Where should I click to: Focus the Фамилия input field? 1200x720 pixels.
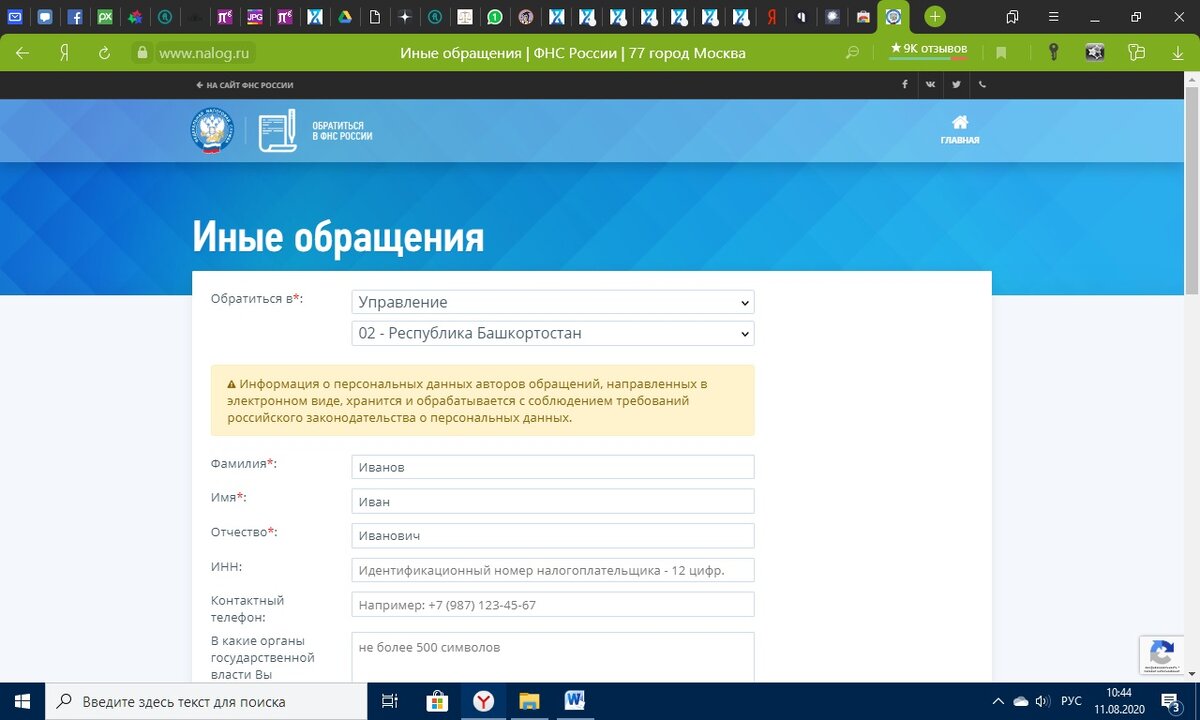click(553, 467)
